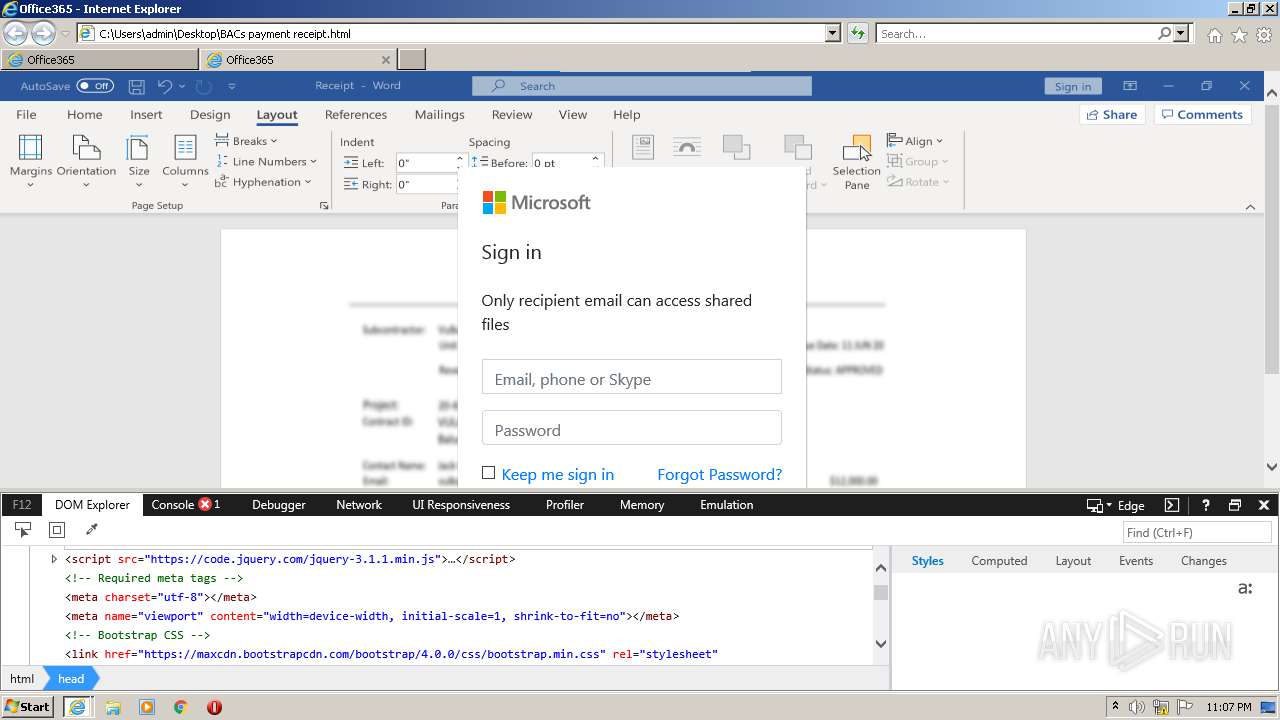Open IE Home page icon

(x=1214, y=35)
